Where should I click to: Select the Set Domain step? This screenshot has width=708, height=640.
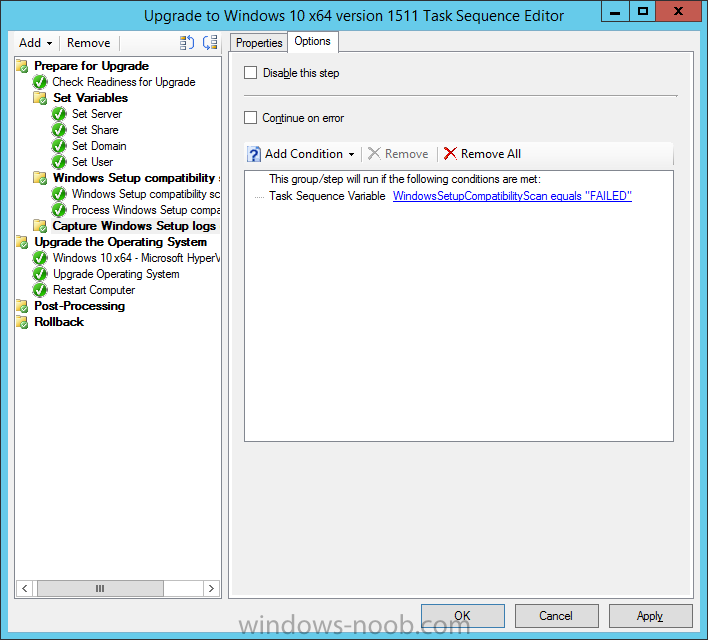(x=99, y=146)
